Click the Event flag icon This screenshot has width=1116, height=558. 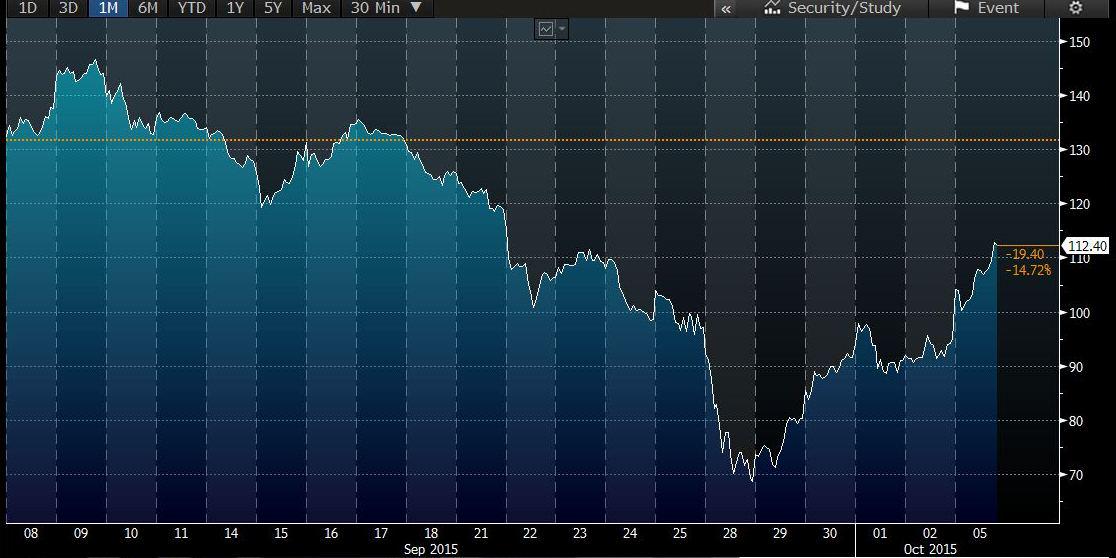click(961, 8)
